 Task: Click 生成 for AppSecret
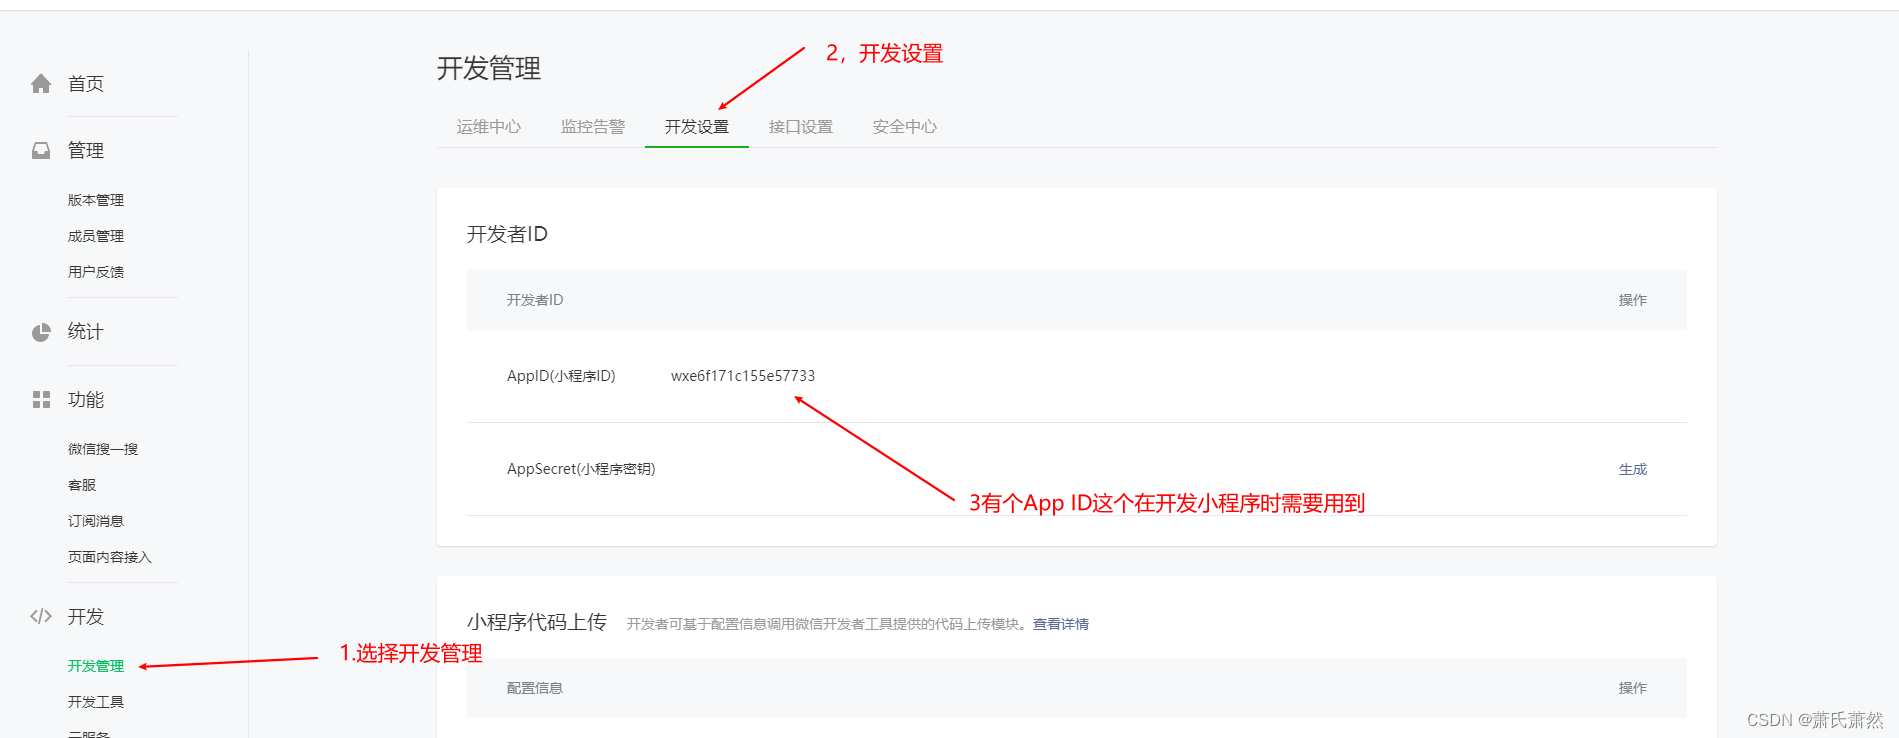[x=1633, y=469]
